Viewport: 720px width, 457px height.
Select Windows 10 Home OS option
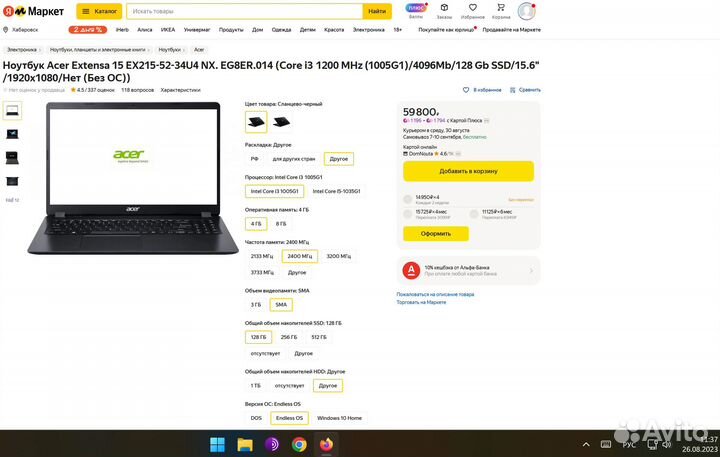click(339, 418)
